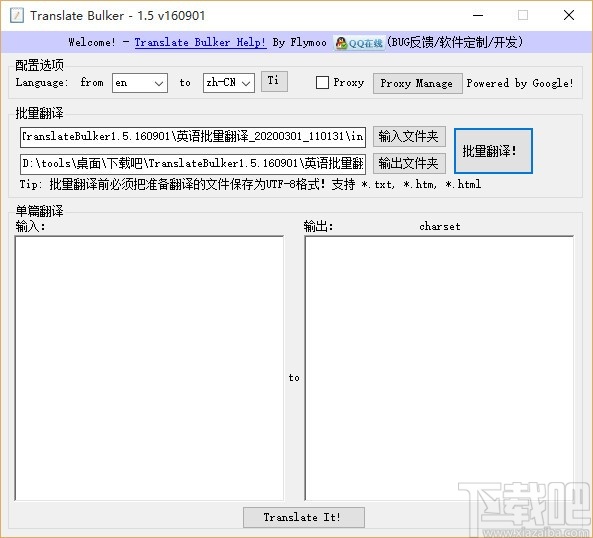Expand the target language dropdown showing zh-CN
Image resolution: width=593 pixels, height=538 pixels.
(x=228, y=83)
